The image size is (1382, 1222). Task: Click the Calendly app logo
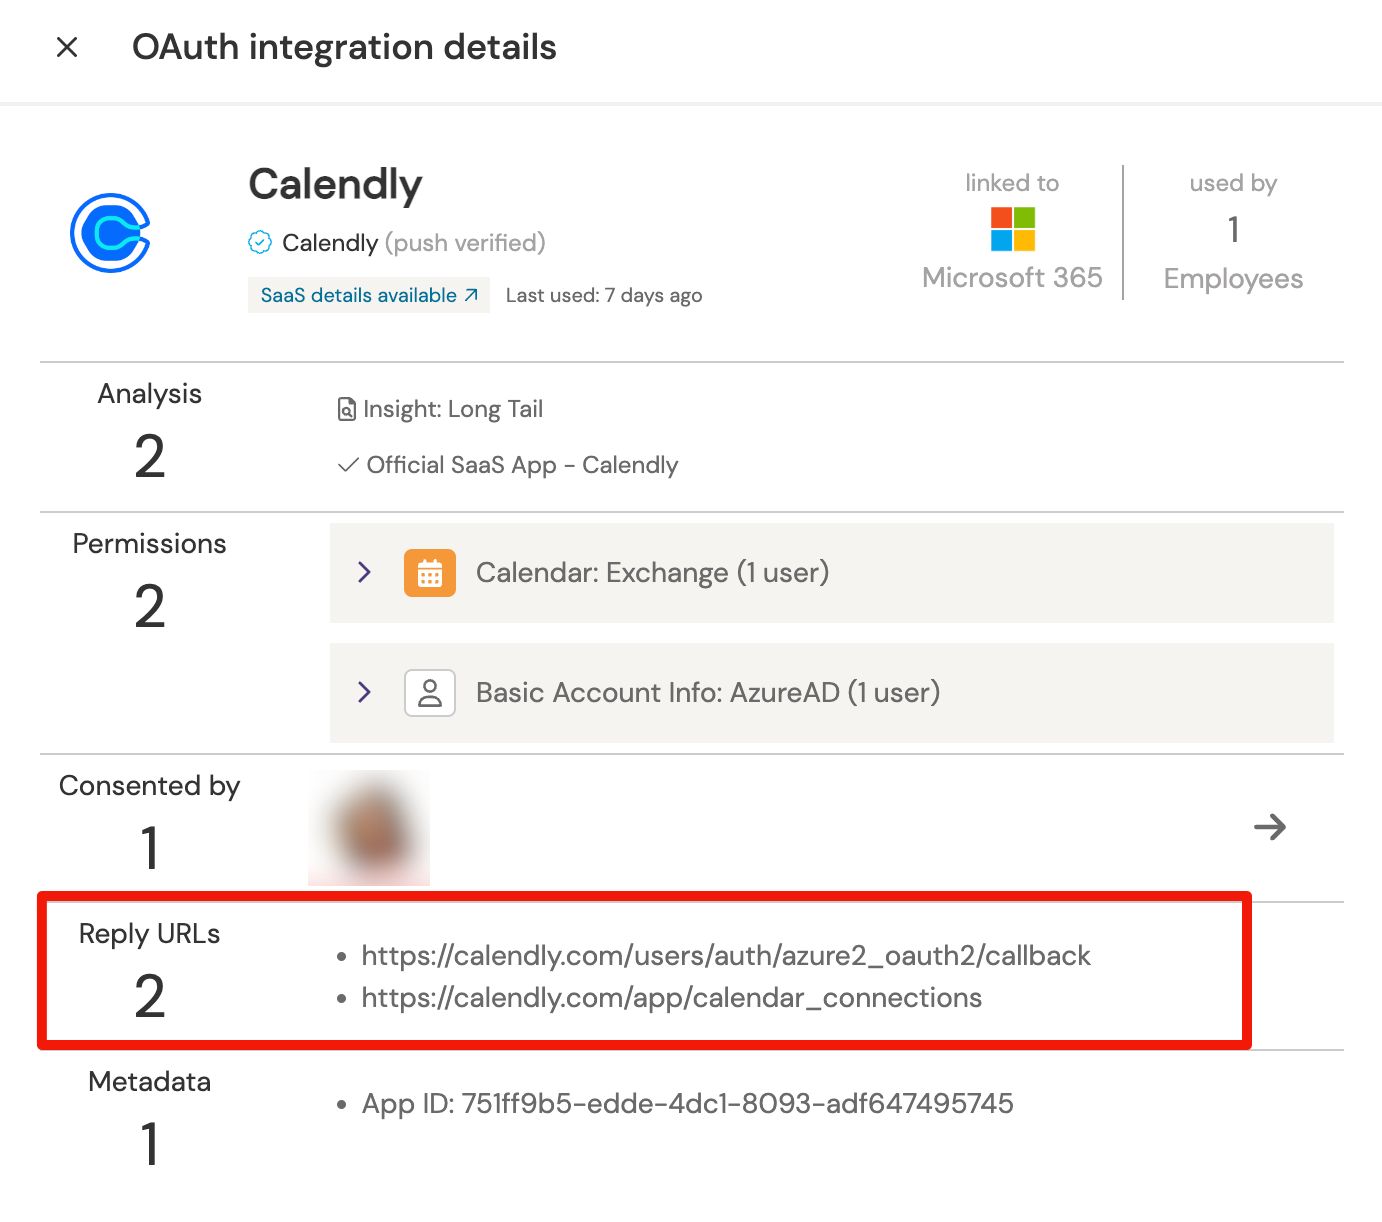[x=110, y=233]
